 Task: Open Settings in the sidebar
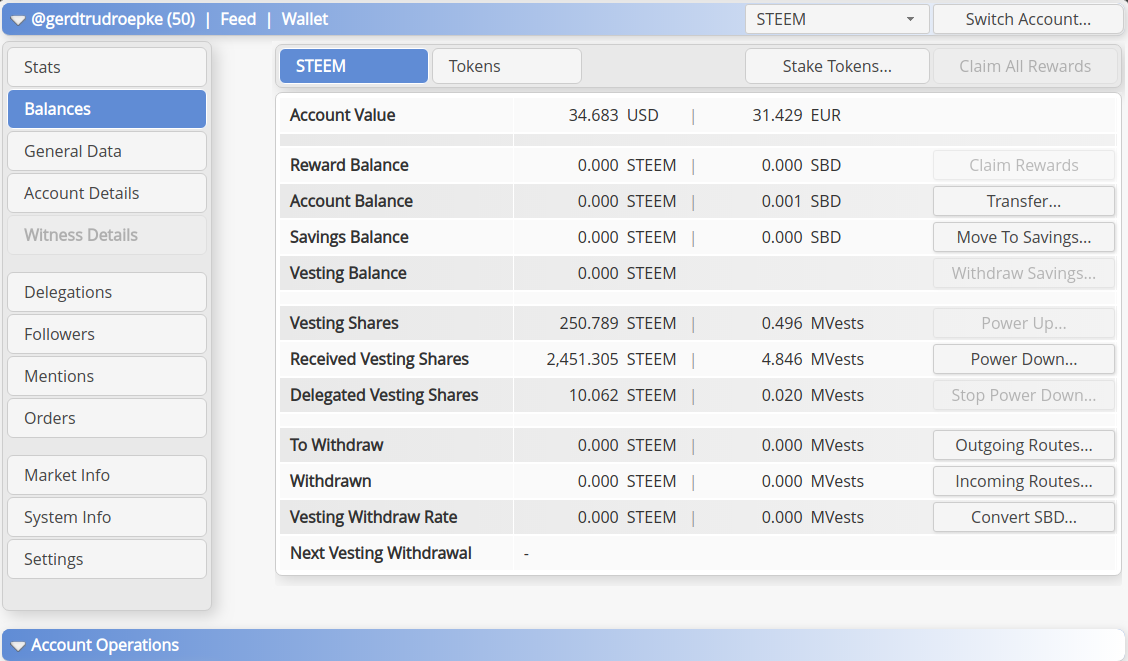point(107,559)
